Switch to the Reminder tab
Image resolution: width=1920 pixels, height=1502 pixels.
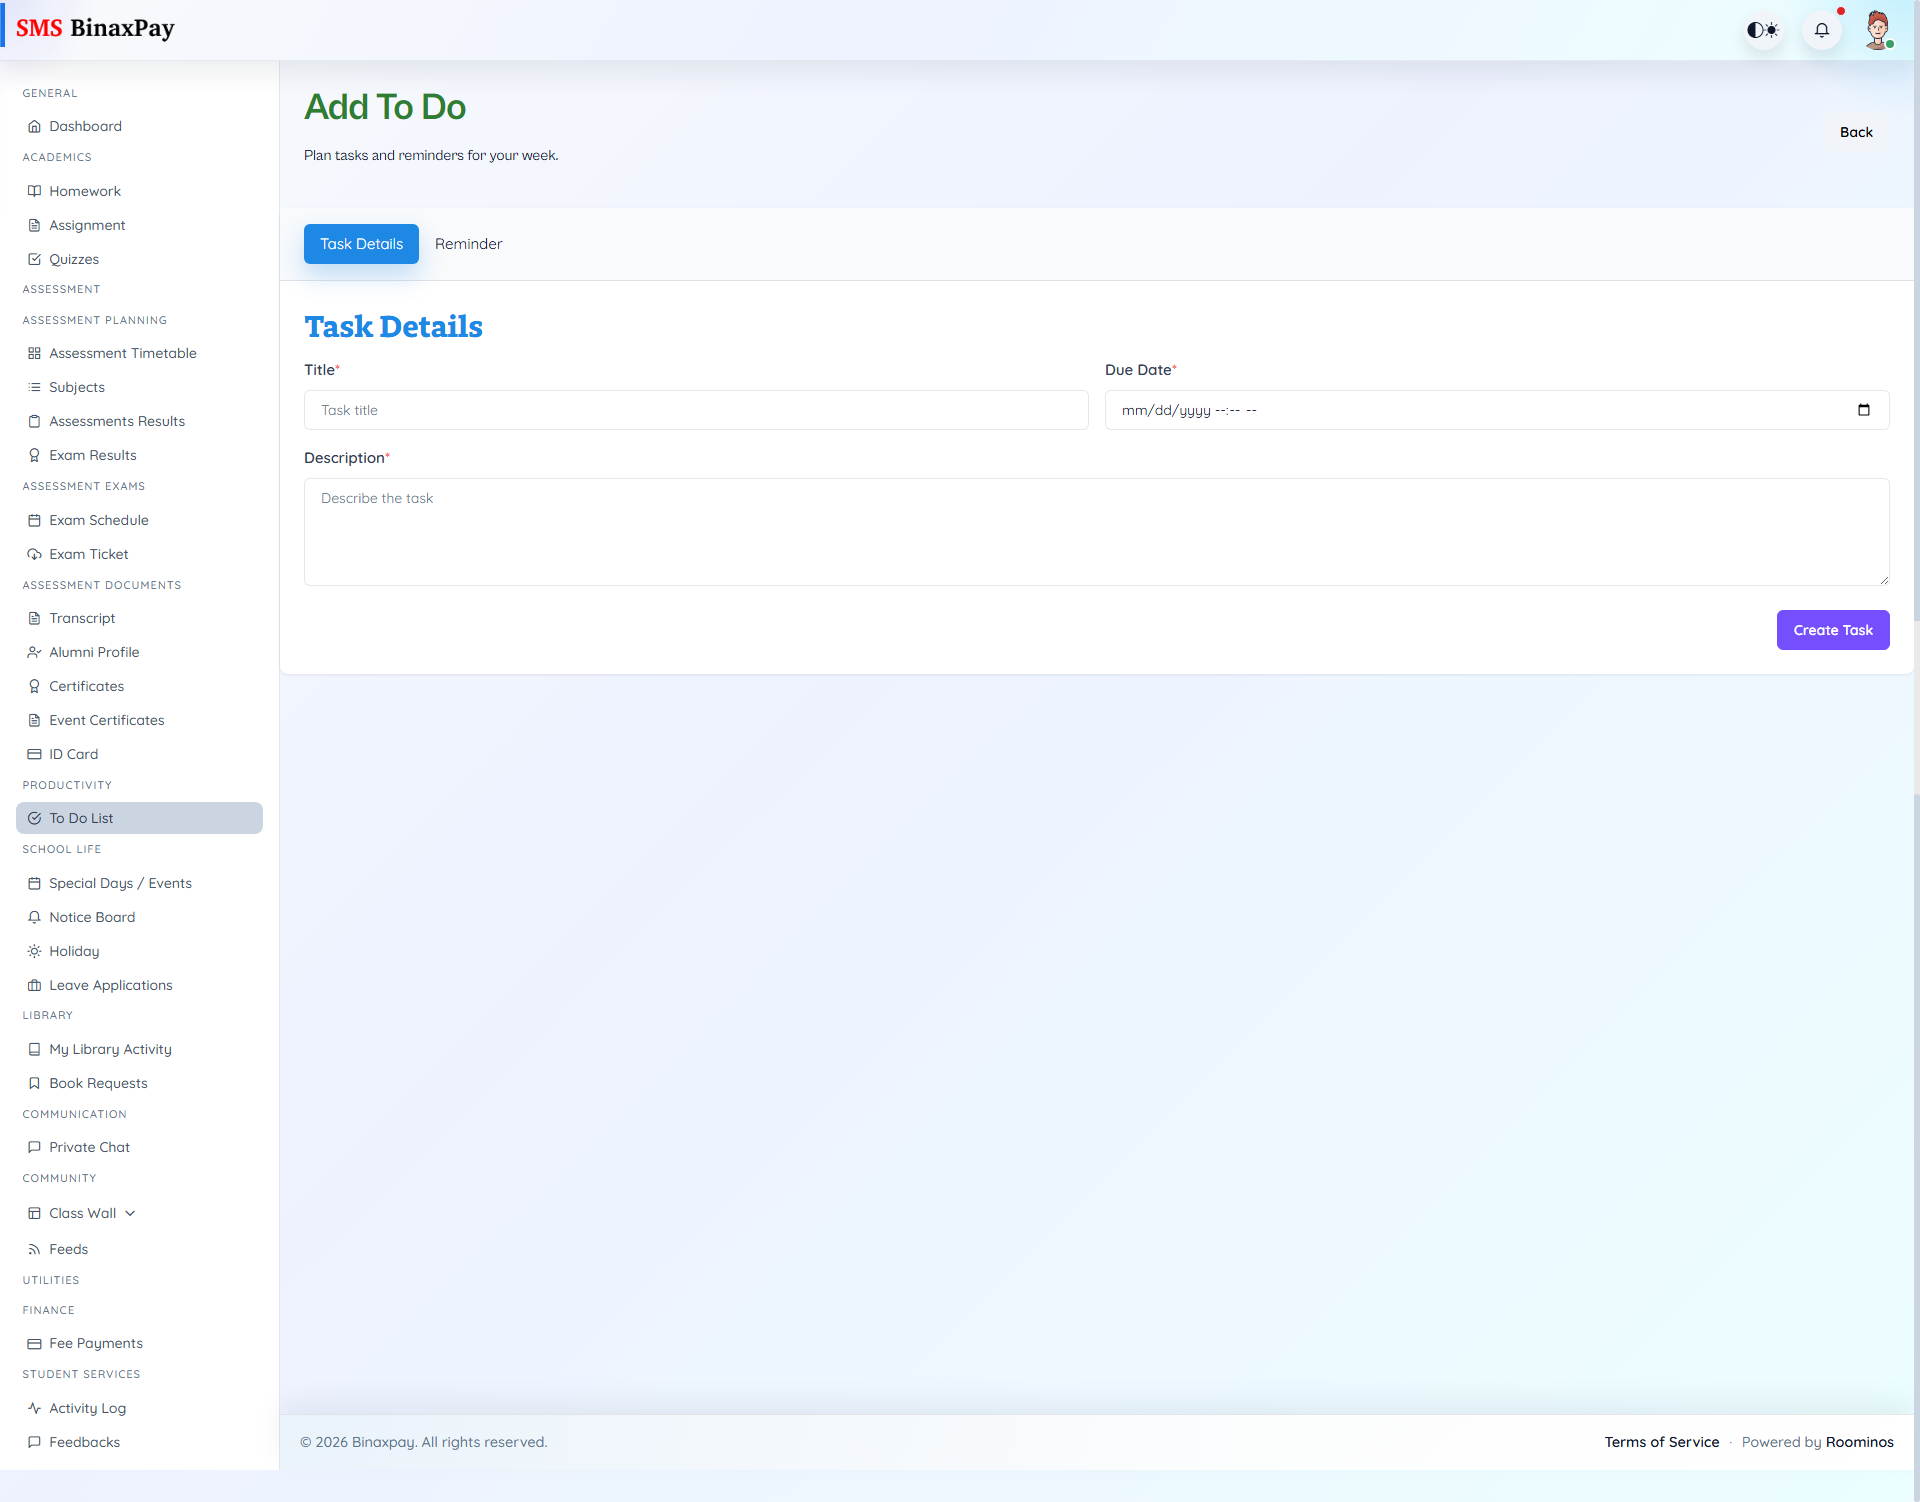(468, 243)
